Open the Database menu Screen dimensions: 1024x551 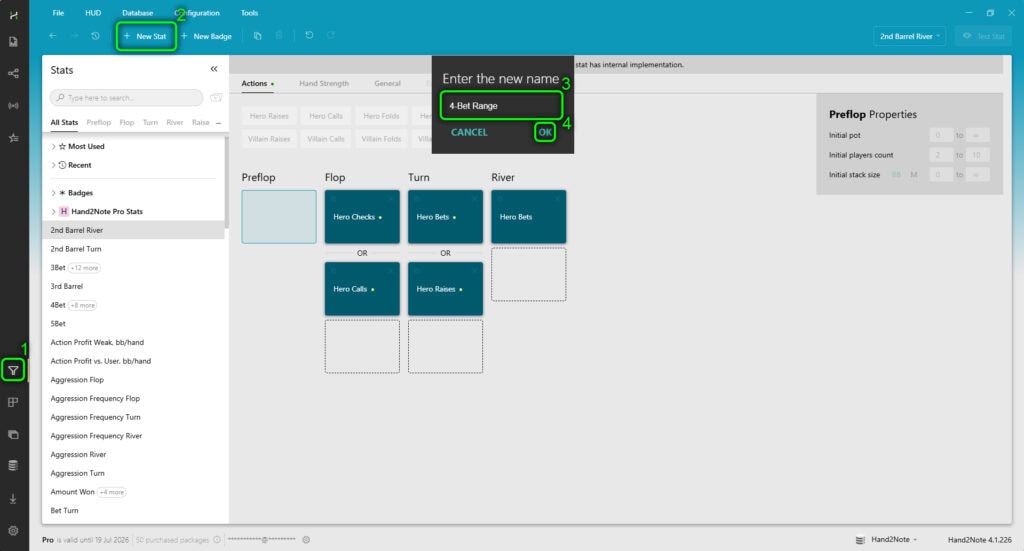[137, 13]
